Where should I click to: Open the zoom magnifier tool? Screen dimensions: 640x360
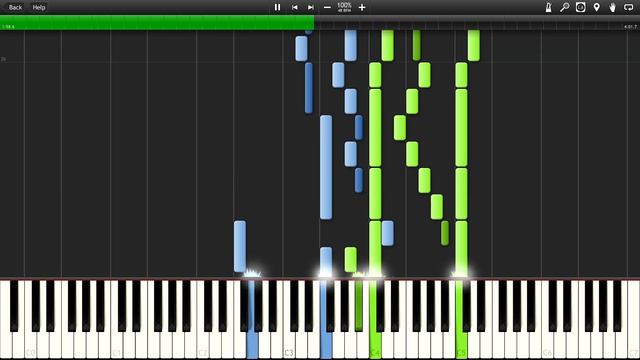[564, 7]
